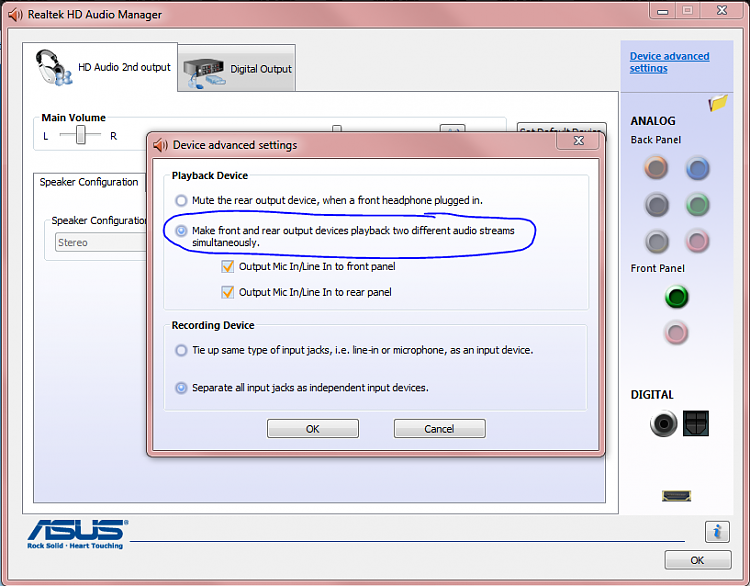This screenshot has width=750, height=586.
Task: Click the Playback Device group label
Action: [x=210, y=176]
